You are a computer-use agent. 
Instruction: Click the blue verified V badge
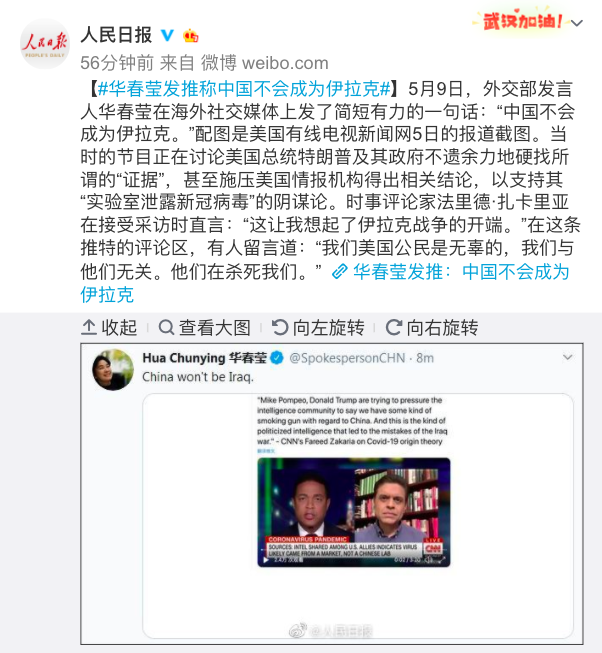point(167,35)
